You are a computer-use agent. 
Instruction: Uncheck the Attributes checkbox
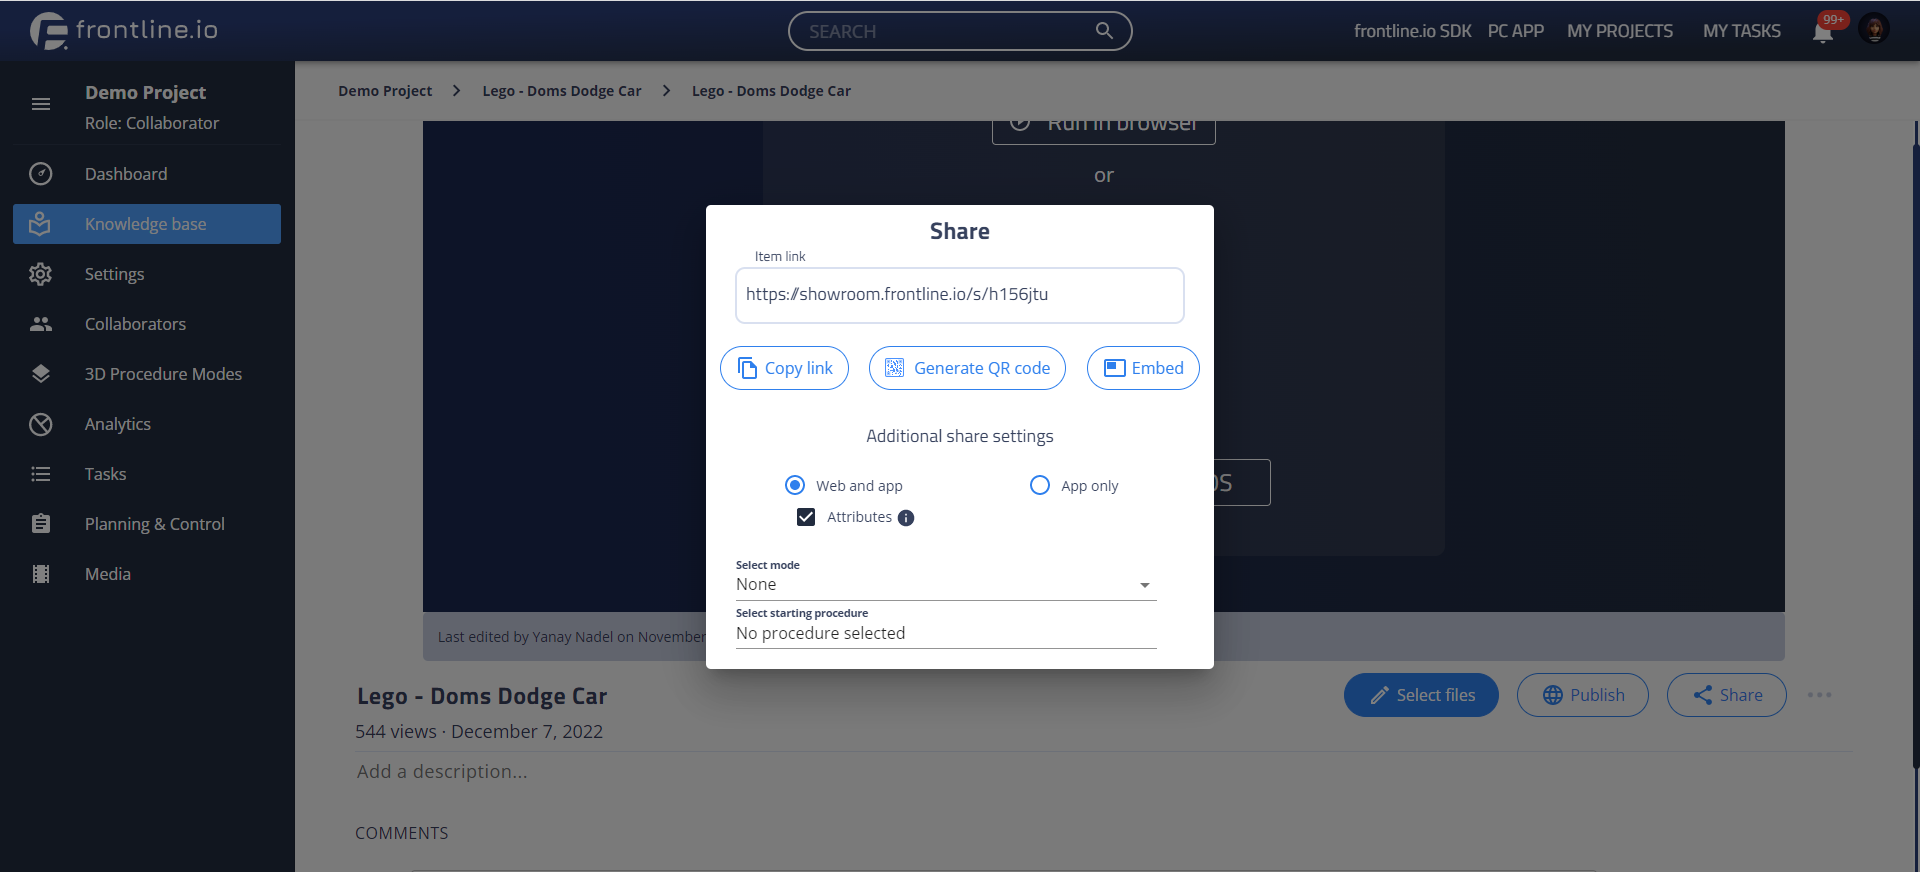click(806, 517)
